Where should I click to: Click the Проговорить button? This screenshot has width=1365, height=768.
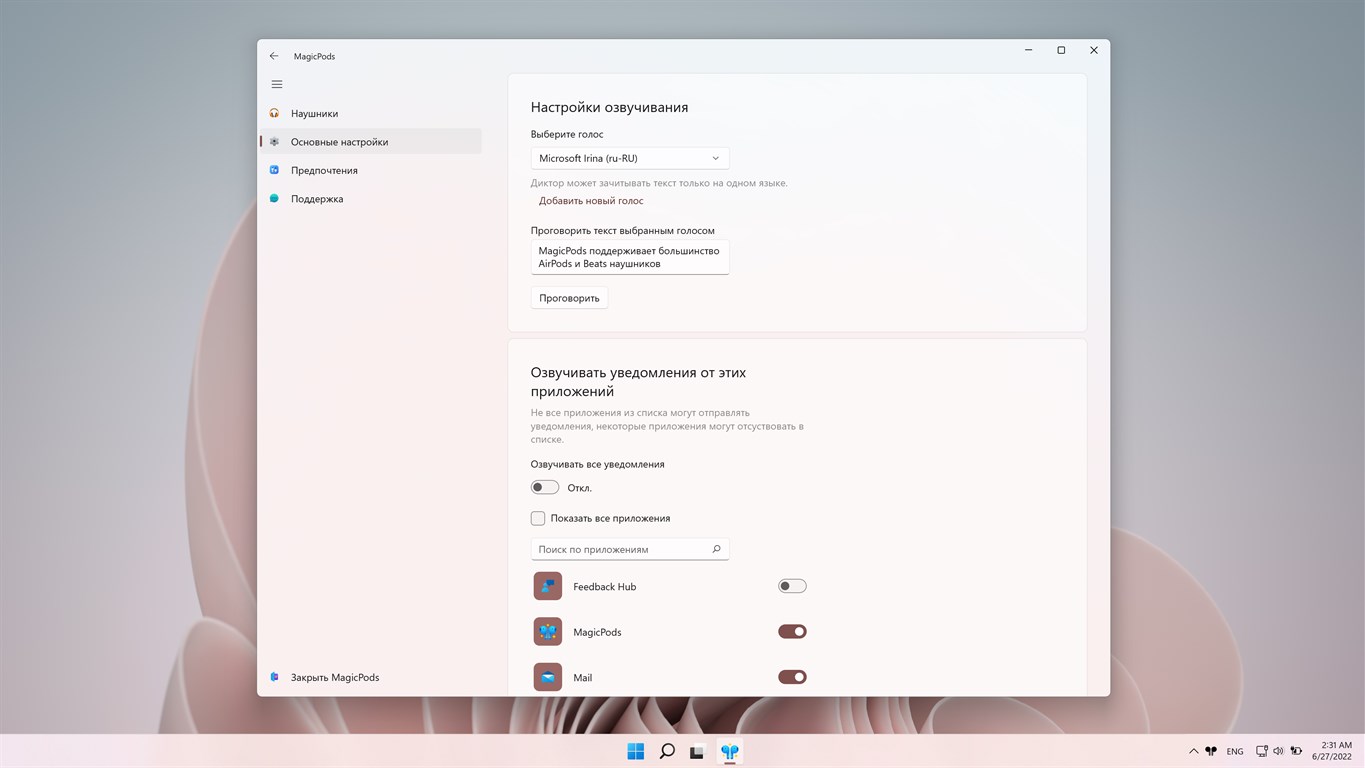[x=569, y=298]
